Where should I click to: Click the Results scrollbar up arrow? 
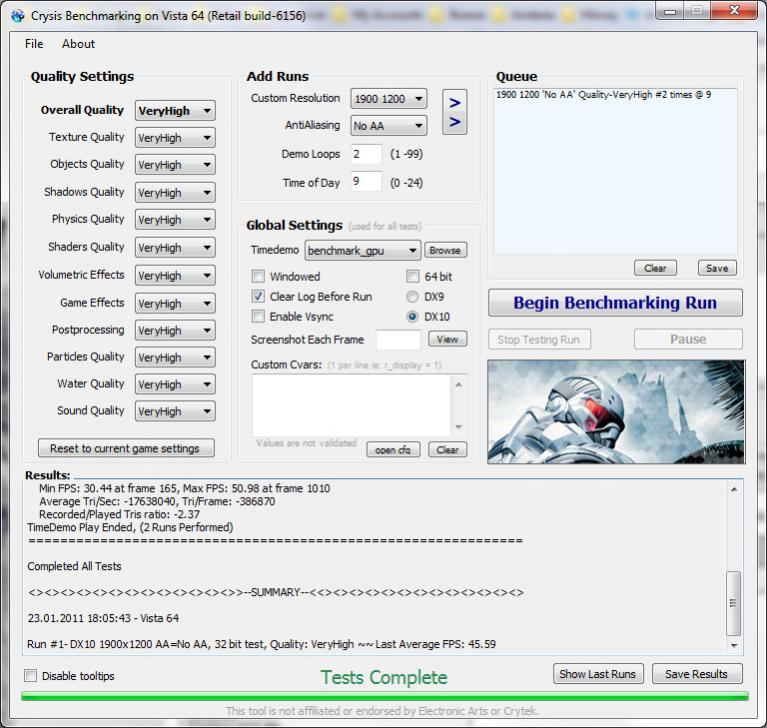[x=734, y=489]
